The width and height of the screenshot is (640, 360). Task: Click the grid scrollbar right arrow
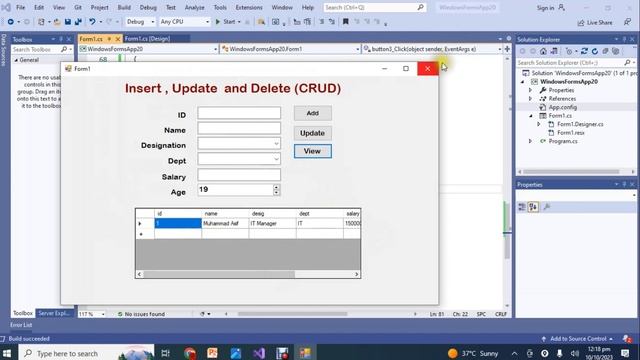(357, 275)
